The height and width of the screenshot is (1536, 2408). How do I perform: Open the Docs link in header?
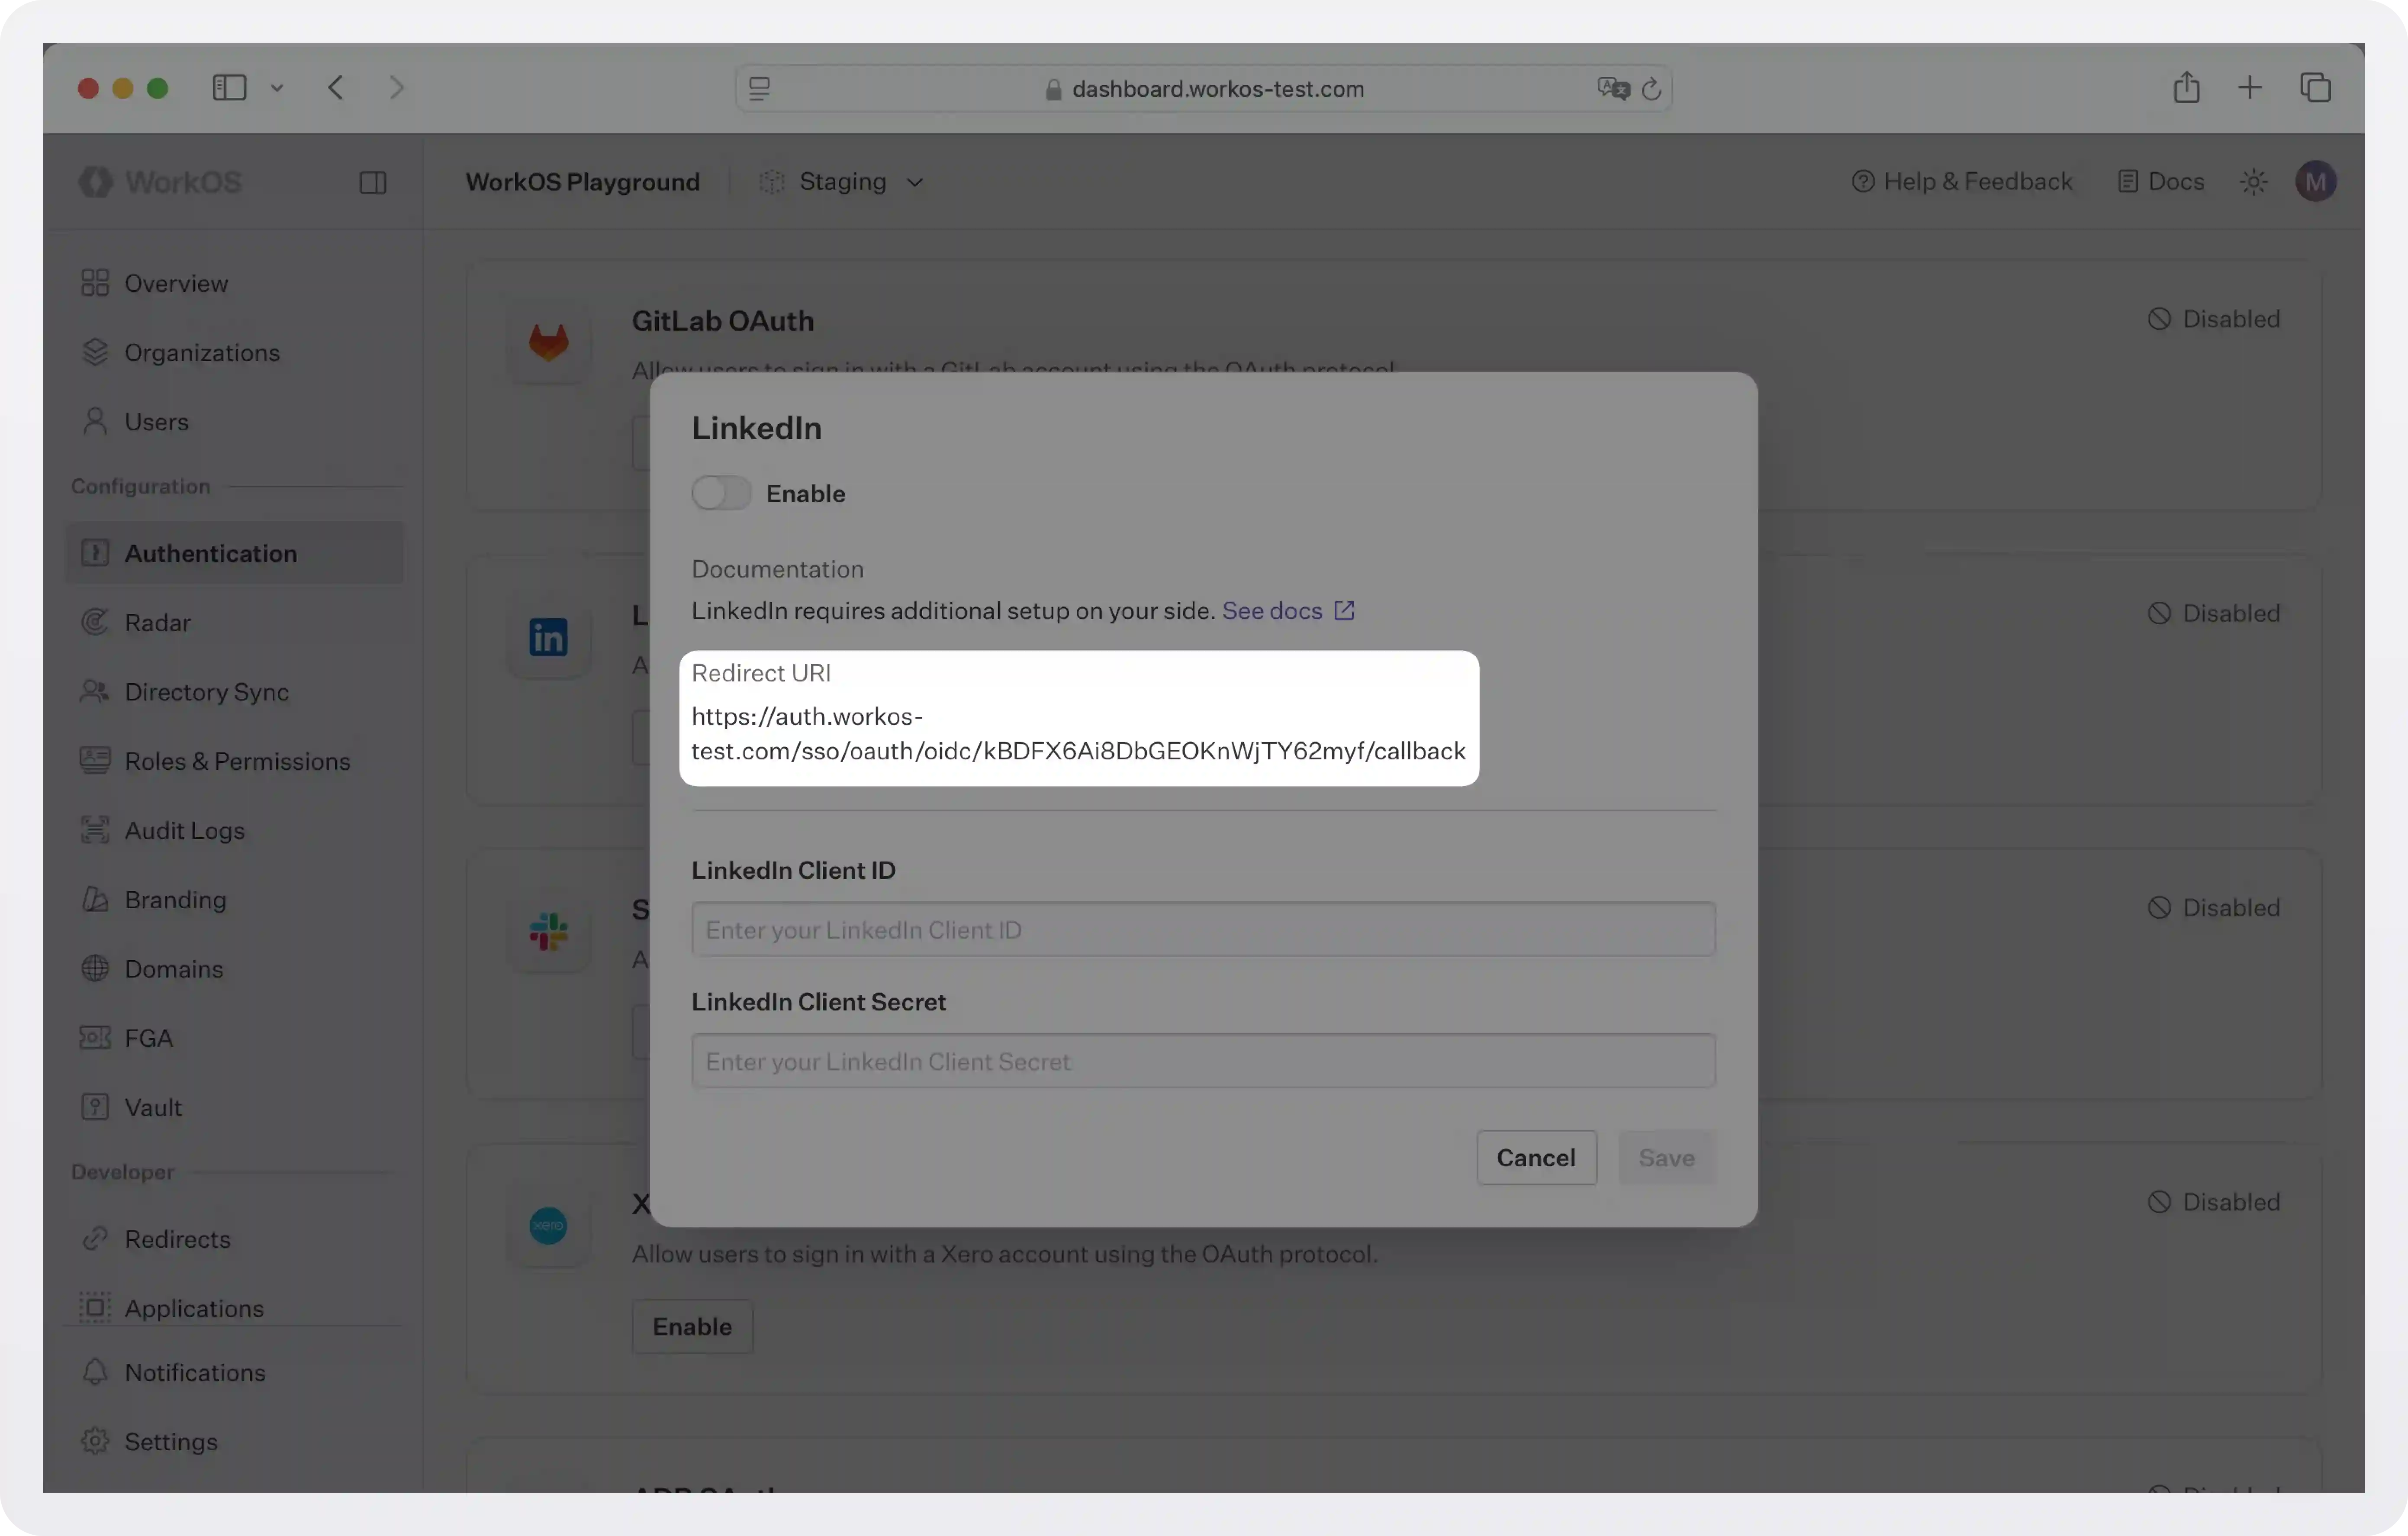(2160, 181)
